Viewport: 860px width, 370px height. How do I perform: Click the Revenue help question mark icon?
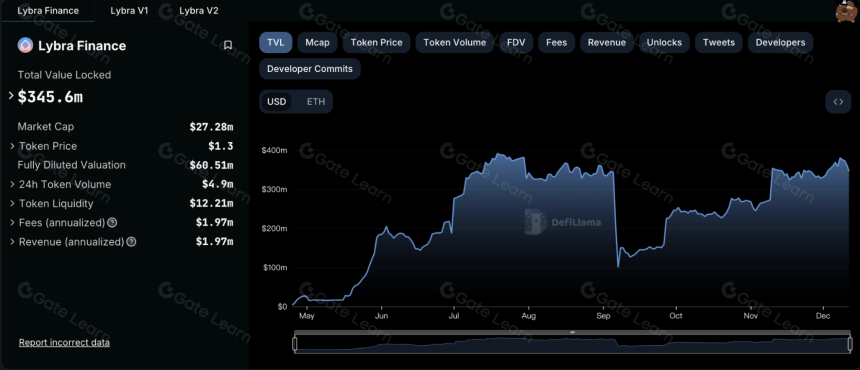tap(132, 242)
